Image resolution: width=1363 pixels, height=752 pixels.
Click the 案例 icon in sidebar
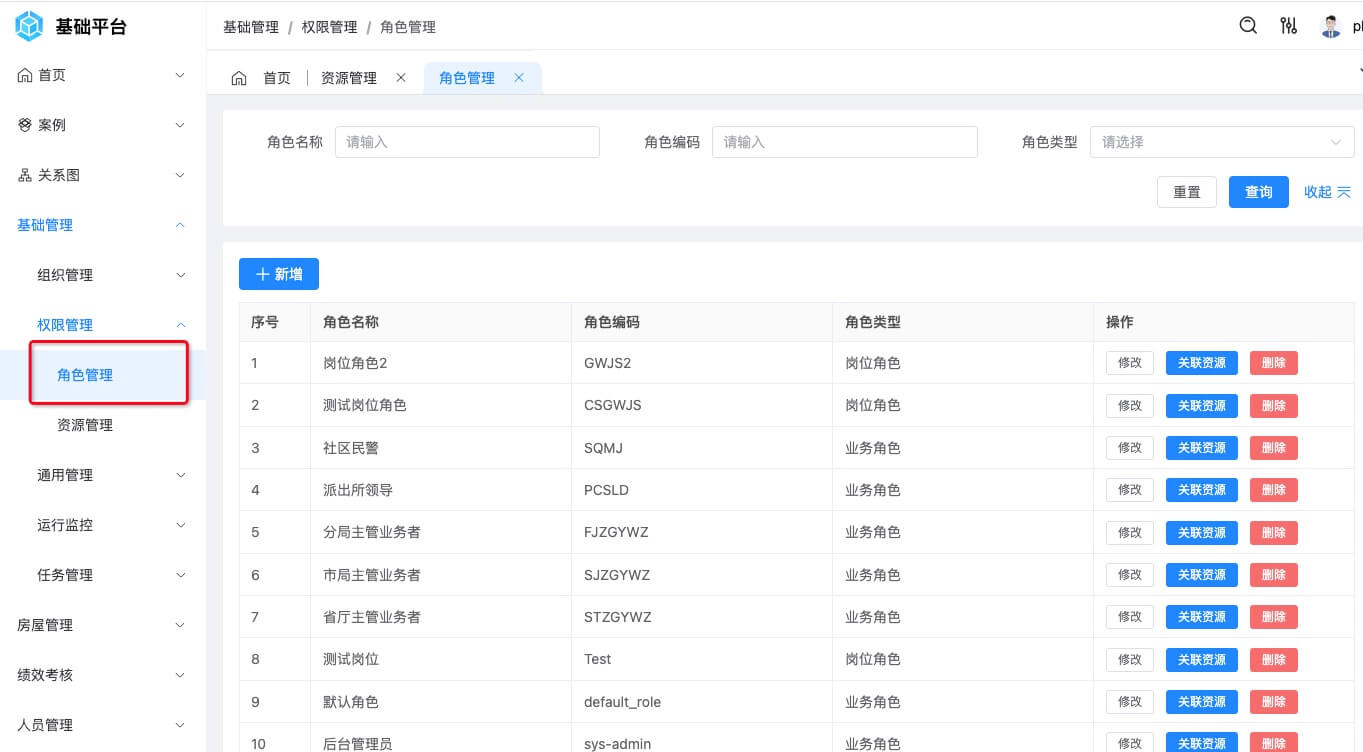tap(25, 125)
